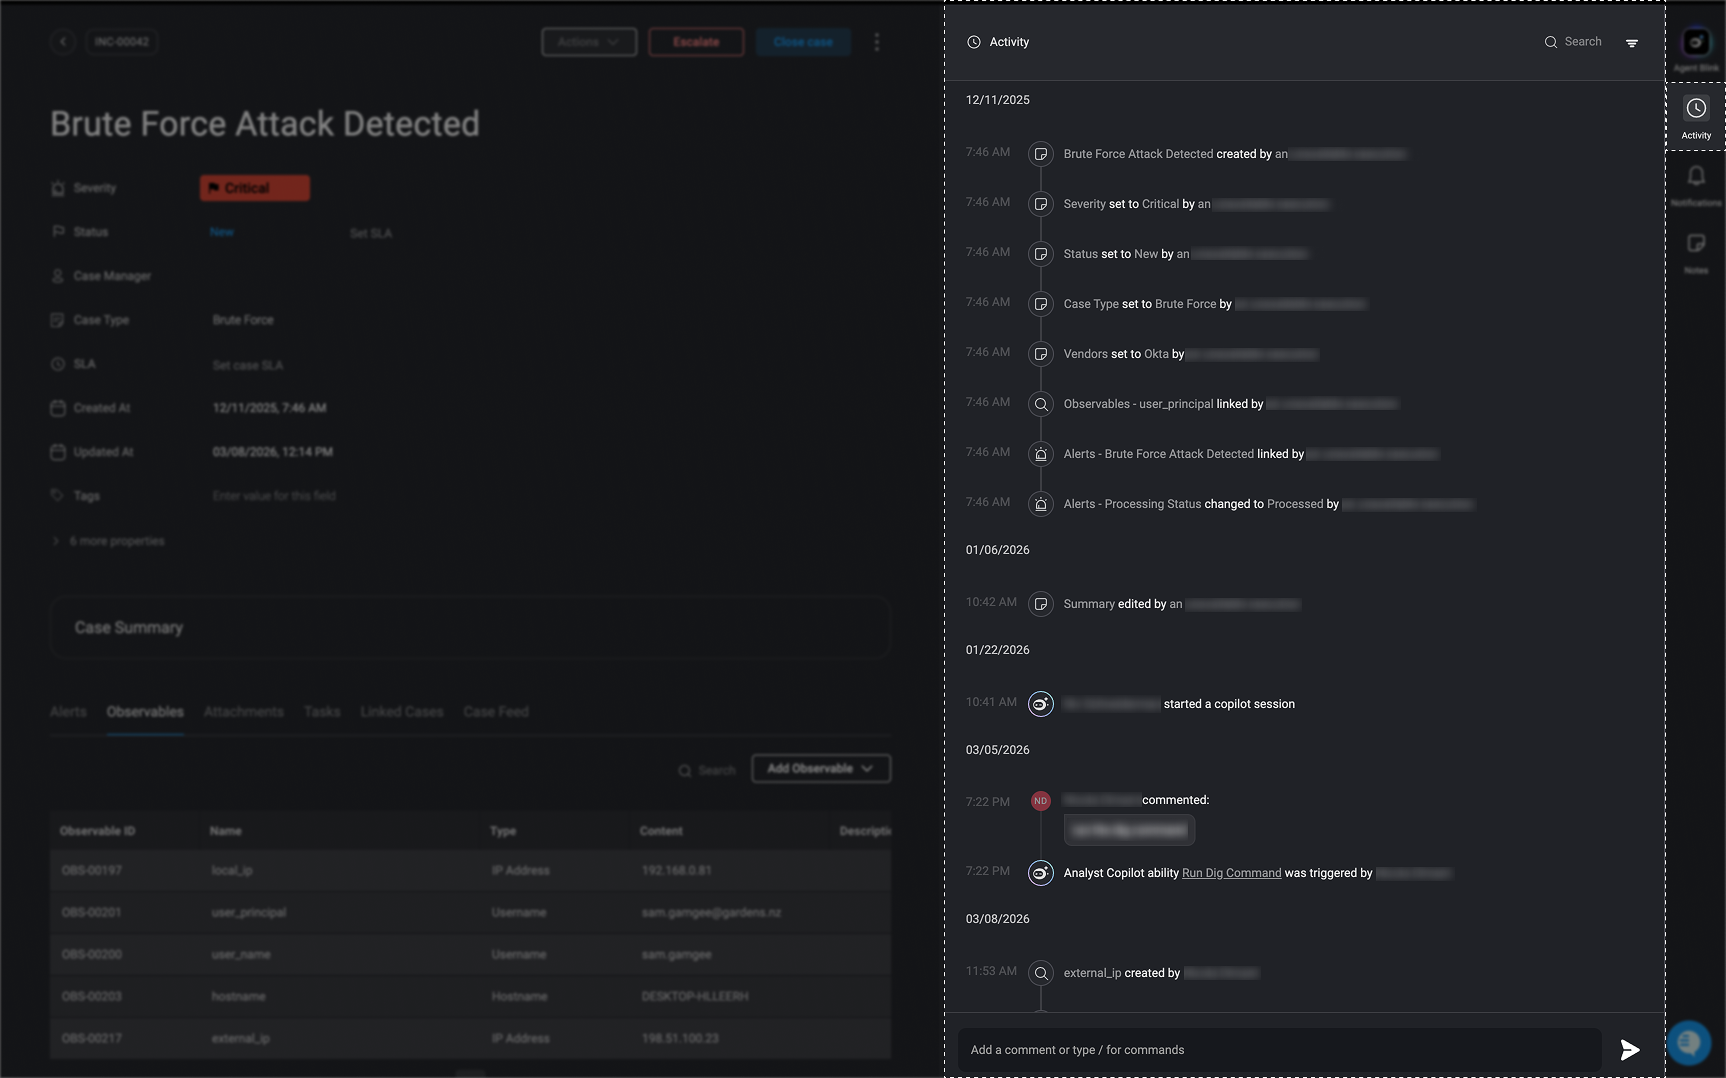Screen dimensions: 1726x1078
Task: Click the icon for 'Case Type set to Brute Force'
Action: pyautogui.click(x=1041, y=304)
